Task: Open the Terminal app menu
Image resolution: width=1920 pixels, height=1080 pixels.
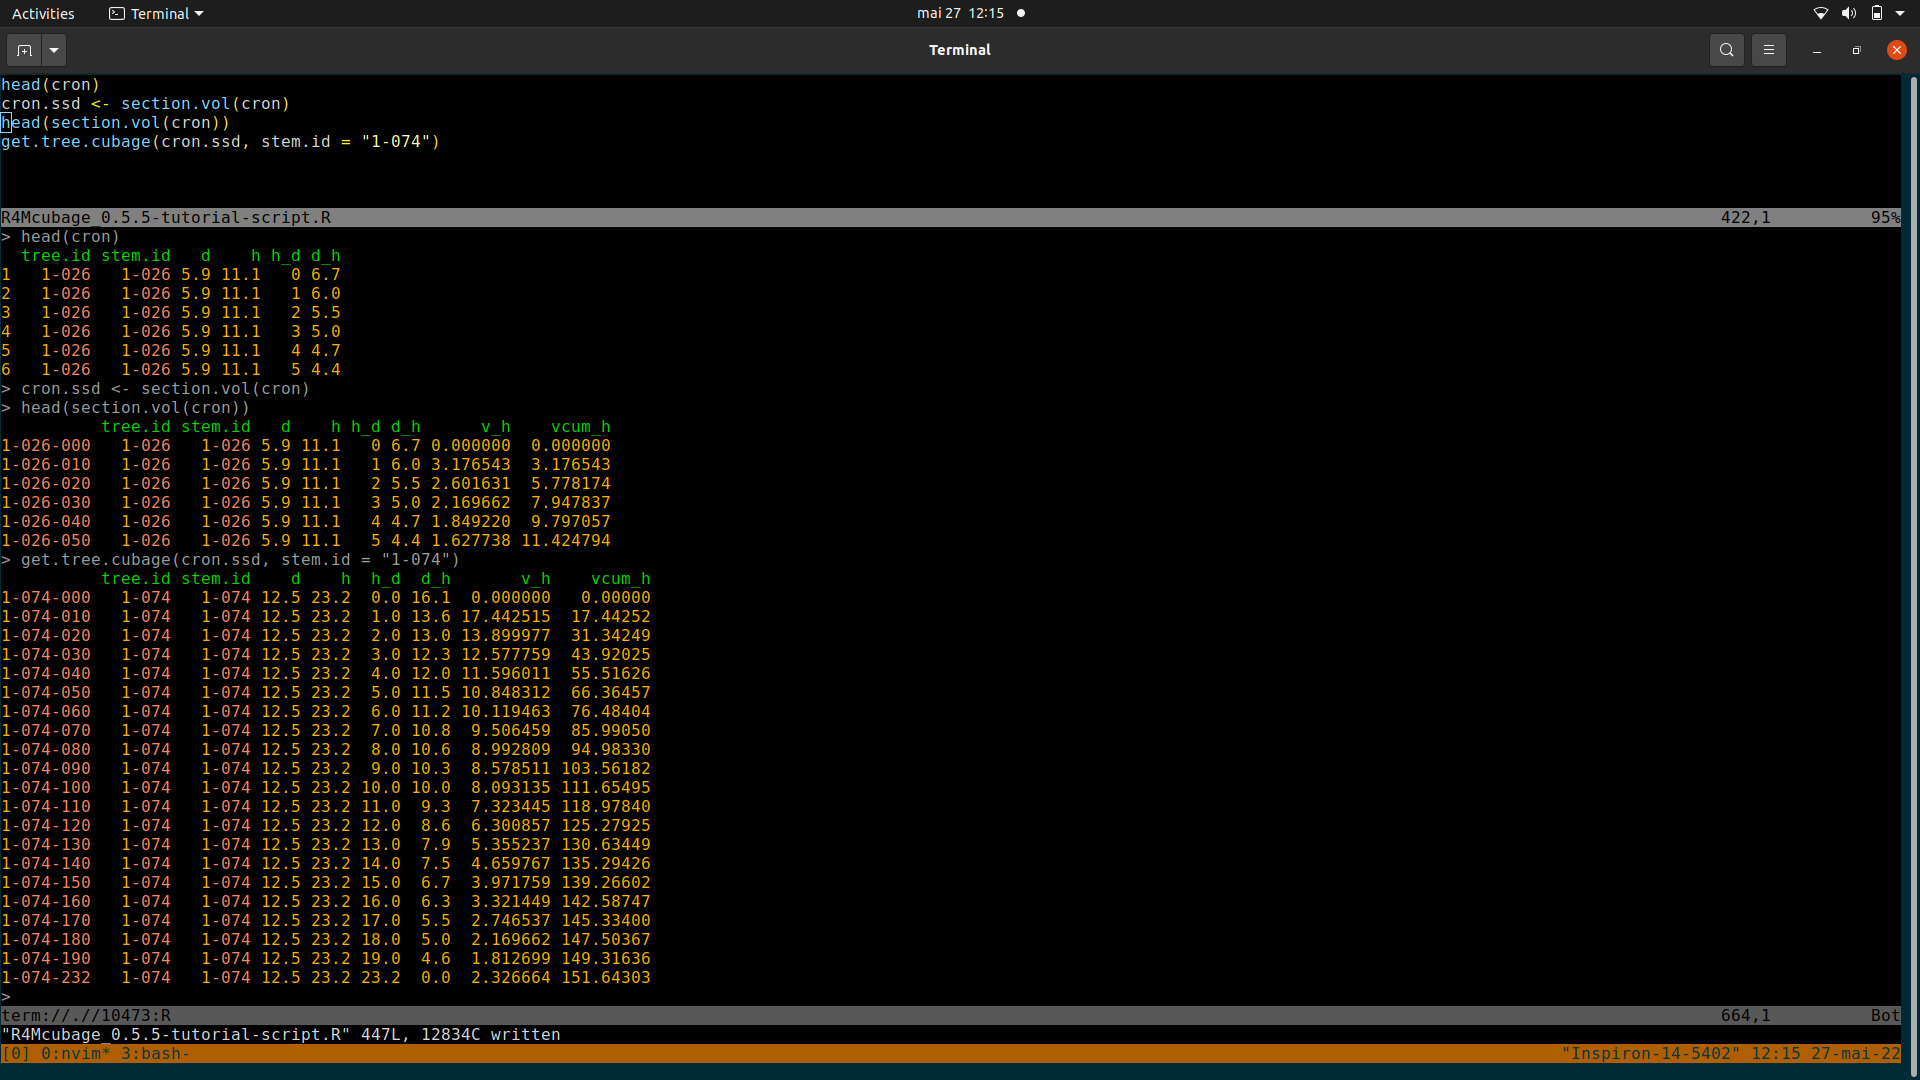Action: (157, 13)
